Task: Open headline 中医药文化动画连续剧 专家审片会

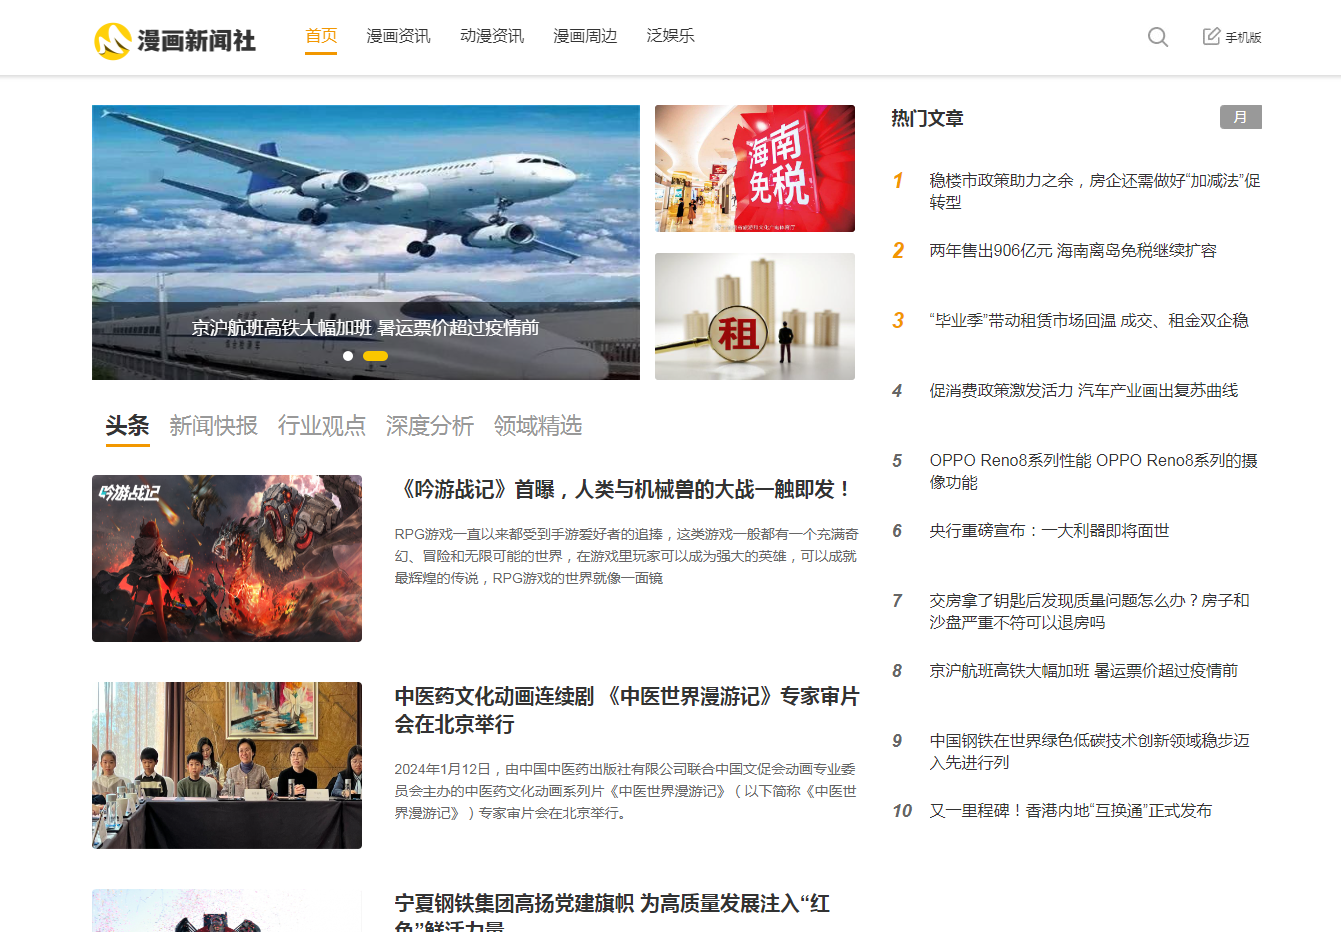Action: (627, 710)
